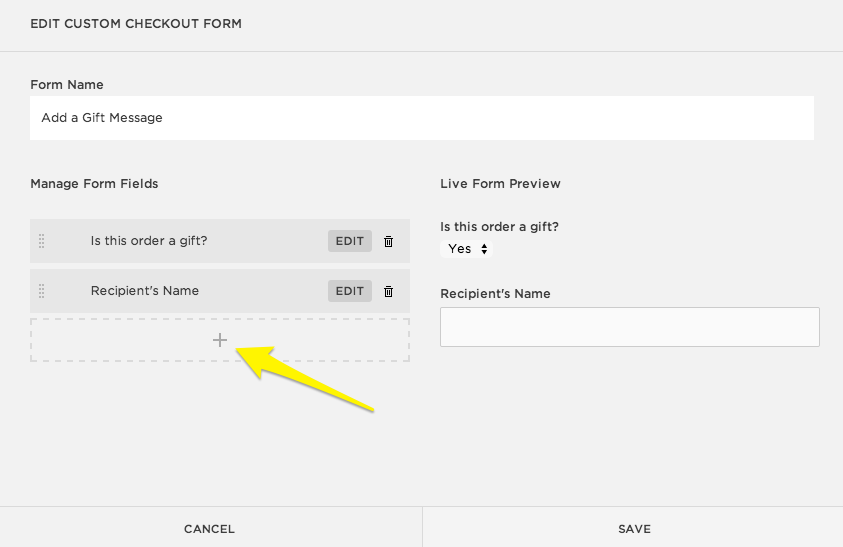Open the Yes dropdown in live preview
The width and height of the screenshot is (843, 547).
467,249
